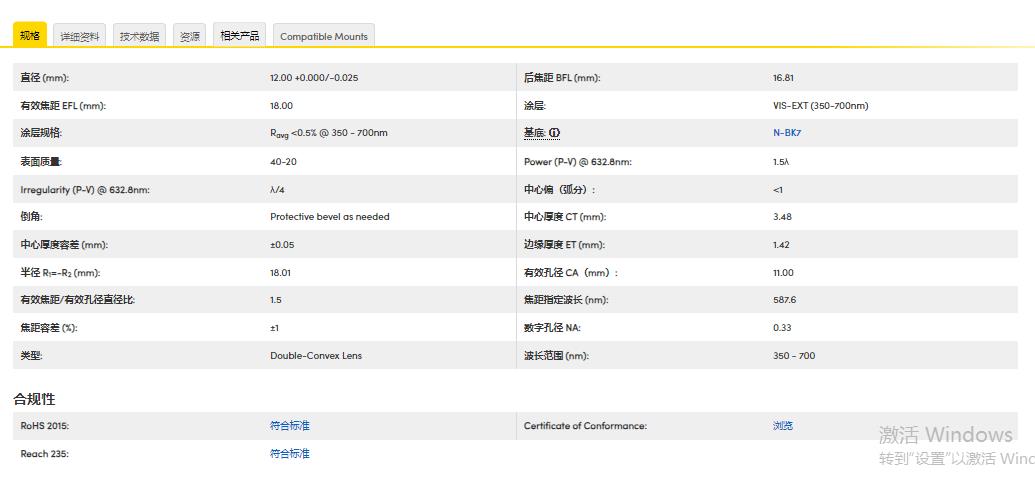1035x483 pixels.
Task: Click the Protective bevel as needed value
Action: (x=330, y=217)
